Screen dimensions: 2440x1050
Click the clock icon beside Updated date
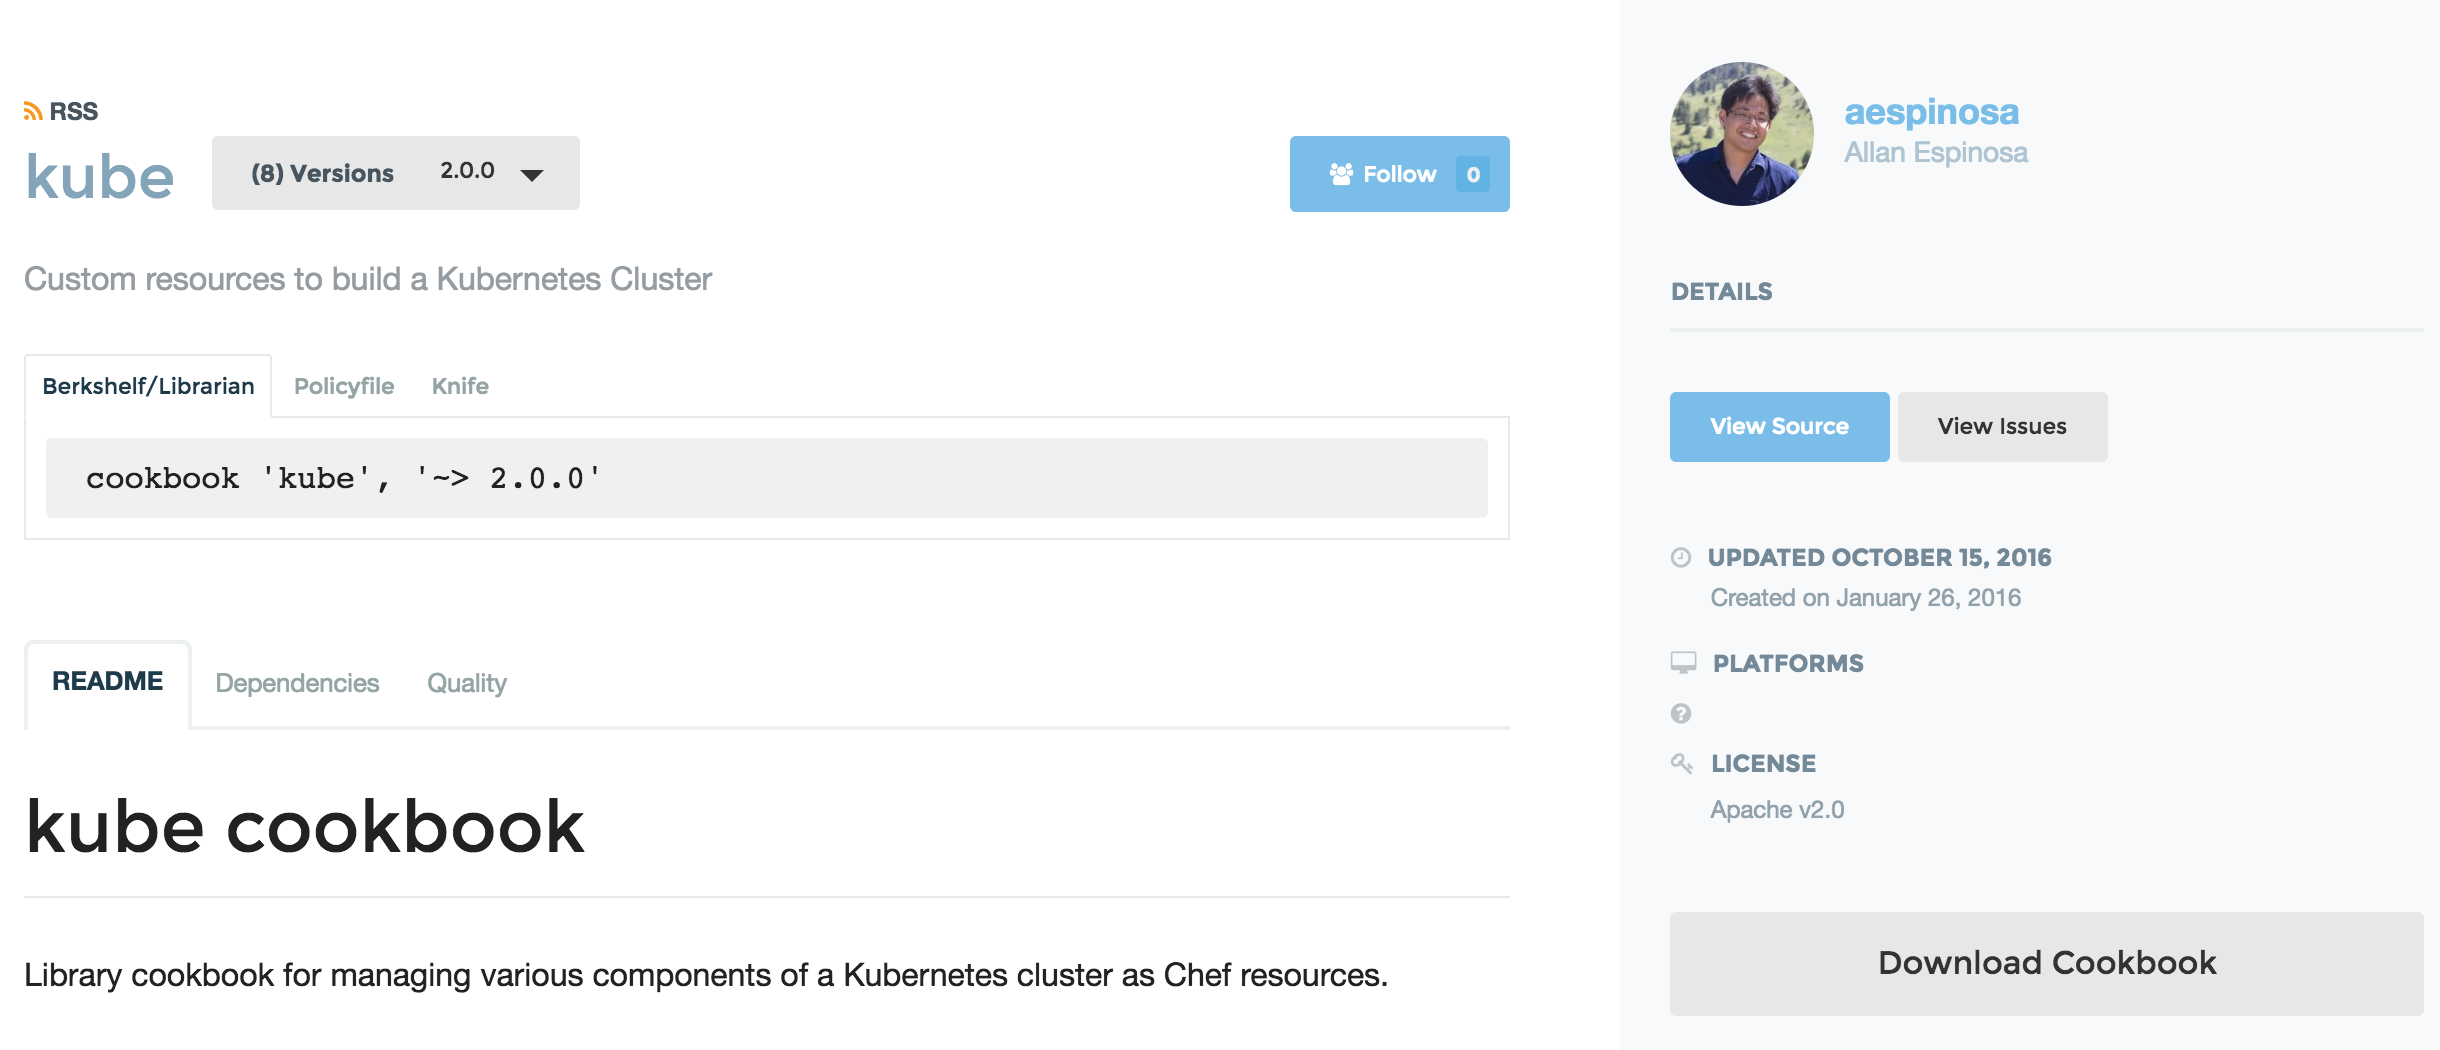[1681, 557]
